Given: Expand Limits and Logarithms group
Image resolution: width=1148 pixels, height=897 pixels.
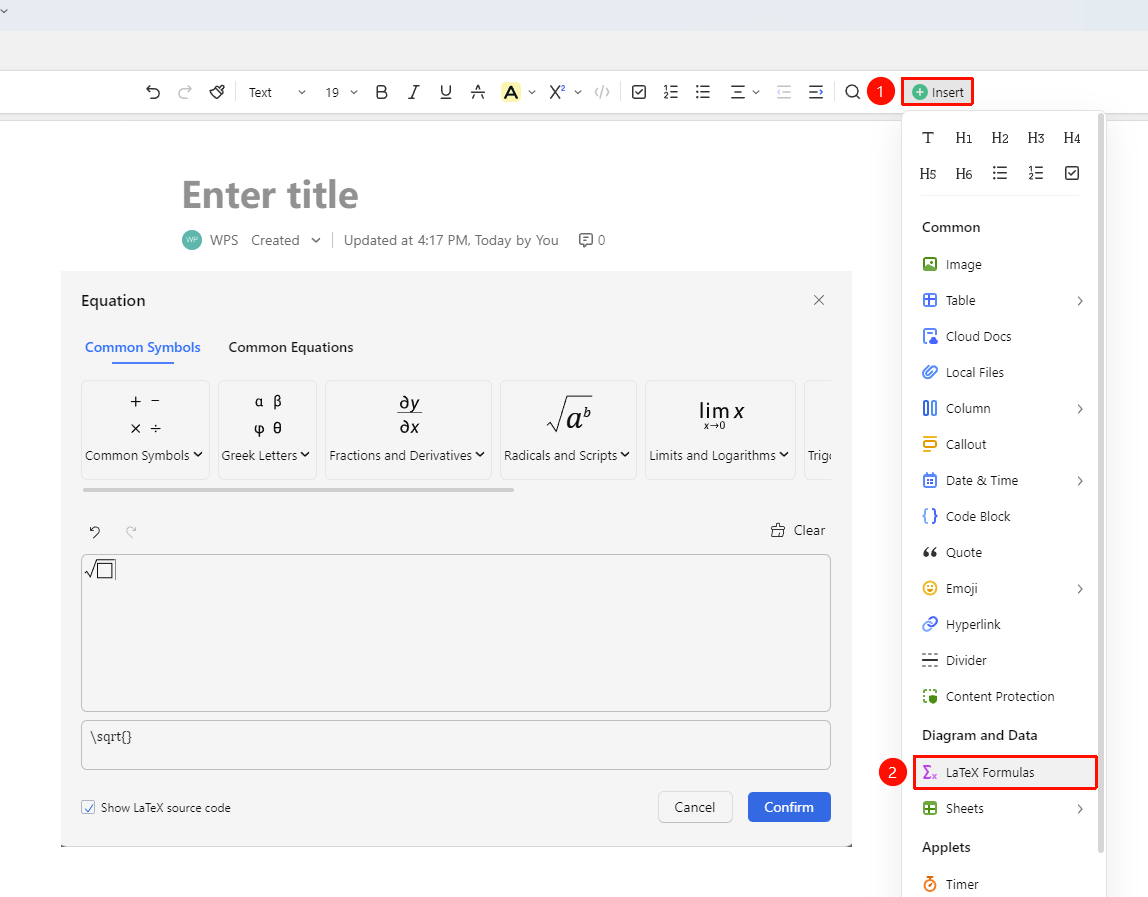Looking at the screenshot, I should 720,430.
